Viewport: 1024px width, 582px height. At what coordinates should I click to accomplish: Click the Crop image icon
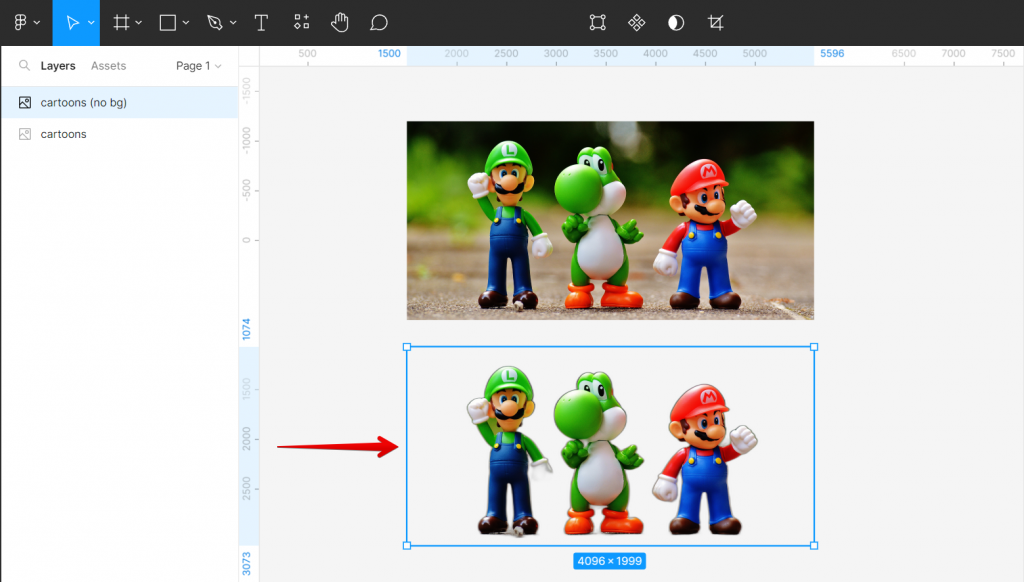[x=715, y=22]
